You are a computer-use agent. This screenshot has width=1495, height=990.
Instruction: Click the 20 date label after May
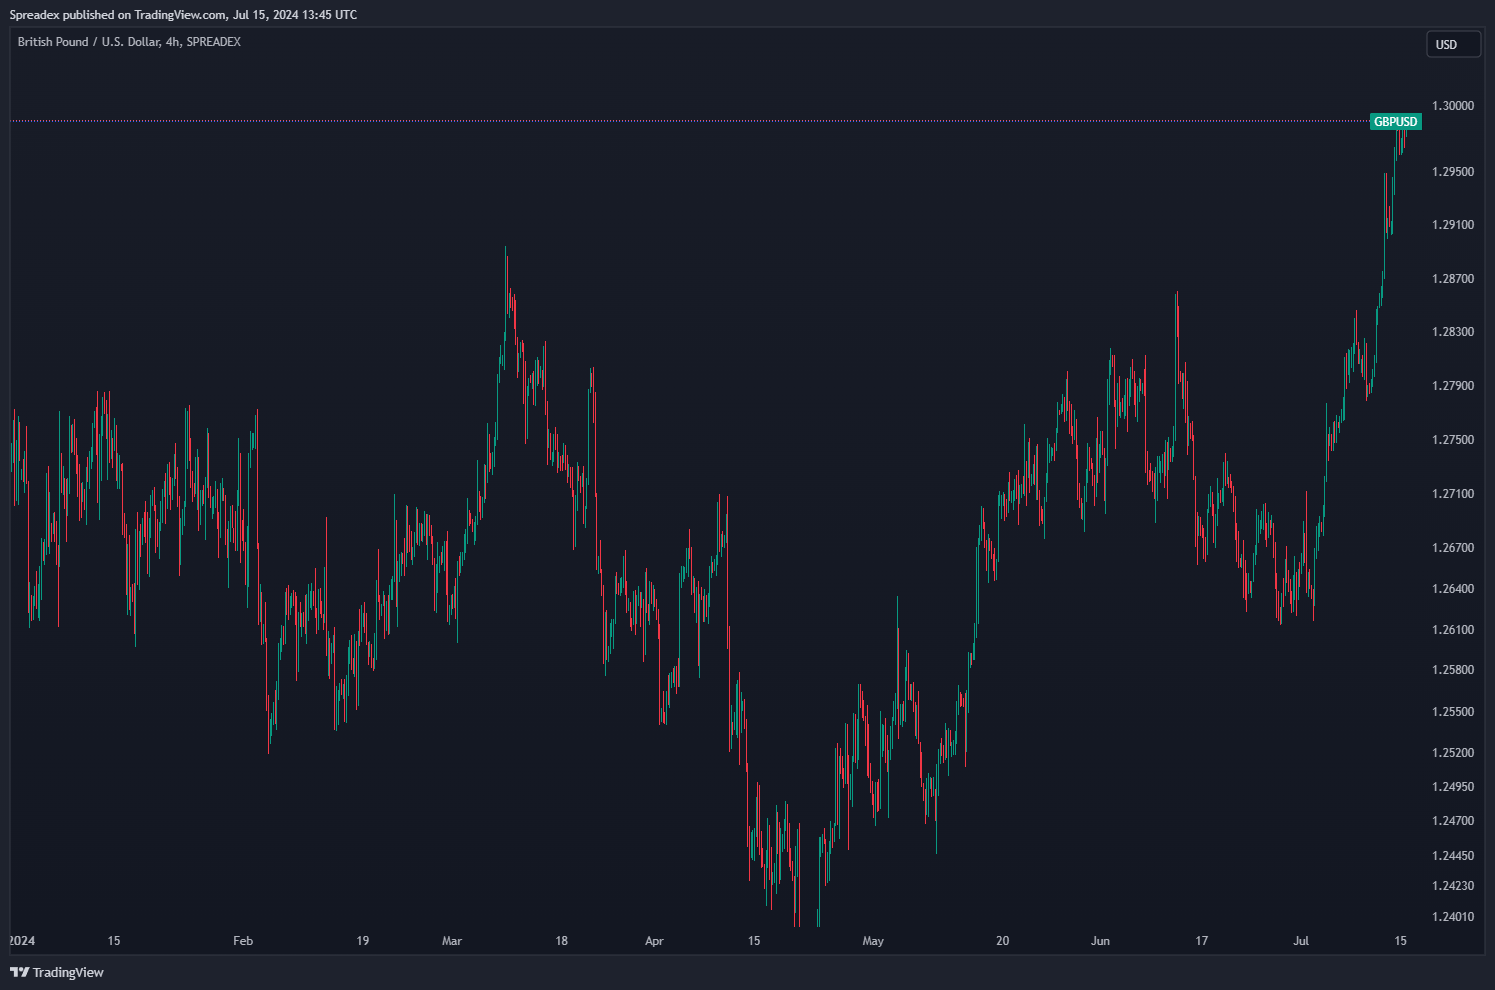pyautogui.click(x=1002, y=941)
